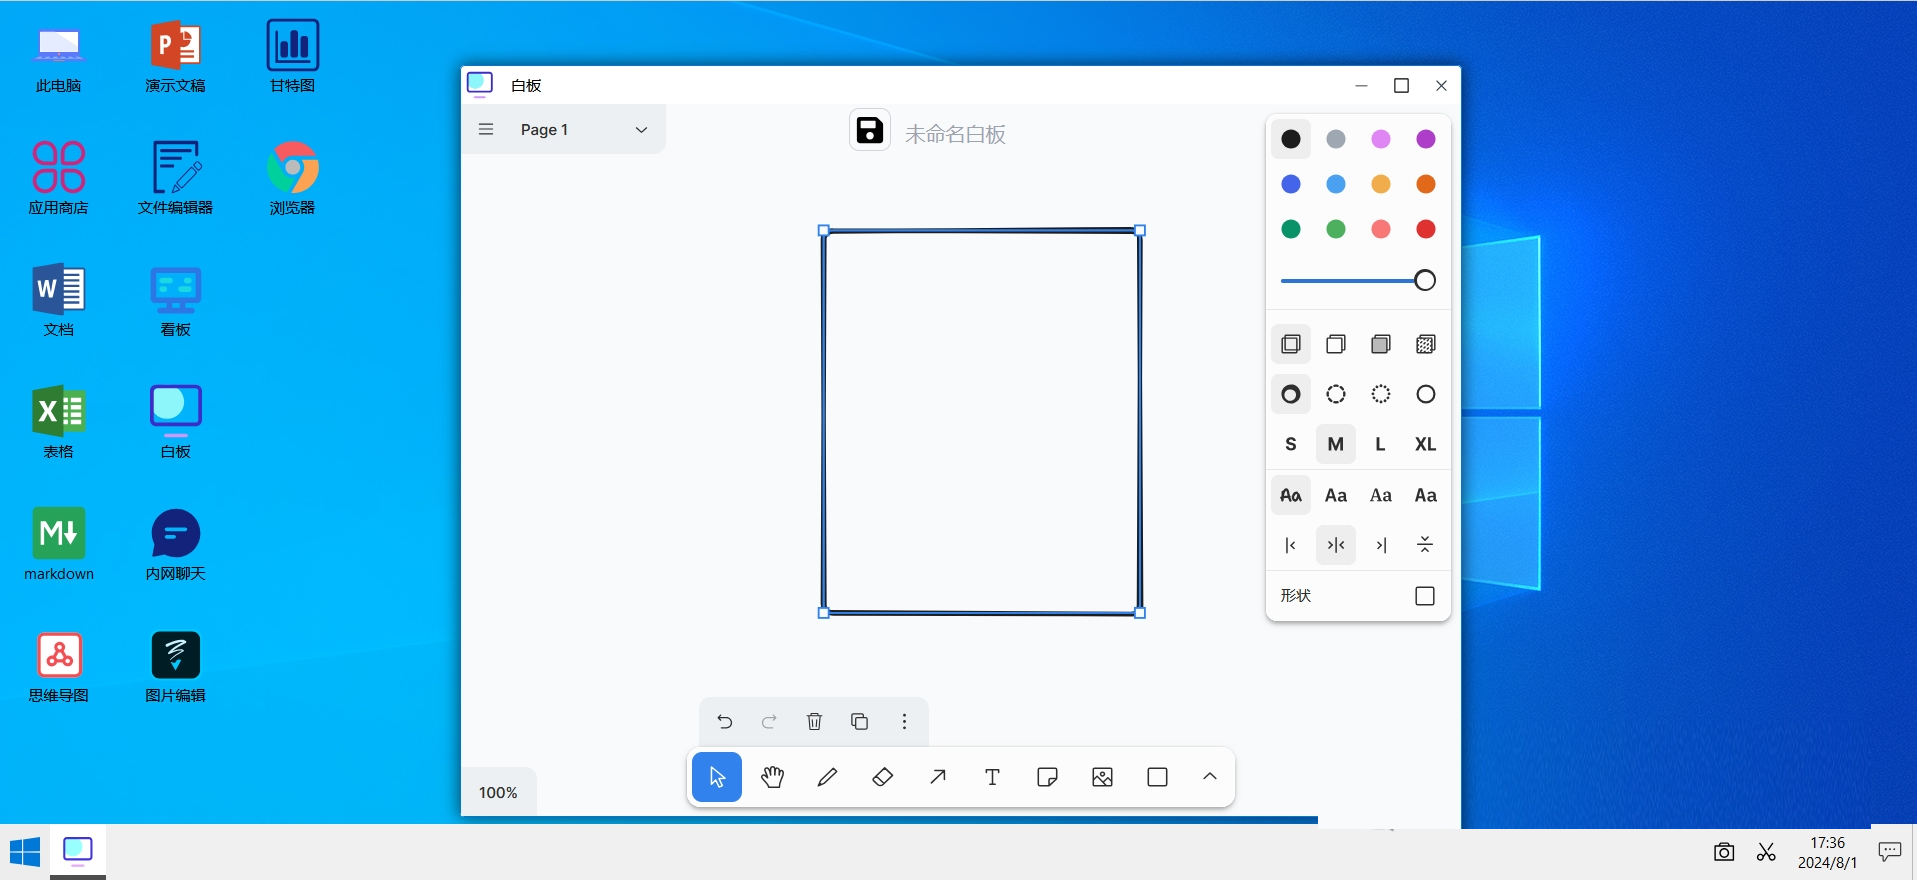Open the hamburger main menu
Screen dimensions: 1917x880
[x=486, y=129]
